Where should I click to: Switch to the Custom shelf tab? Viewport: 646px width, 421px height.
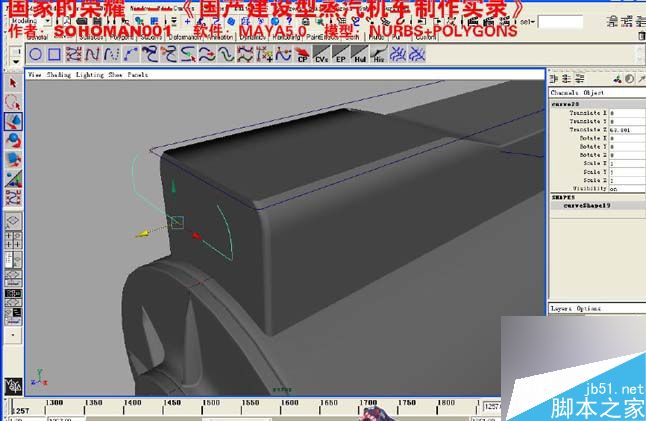[x=426, y=37]
